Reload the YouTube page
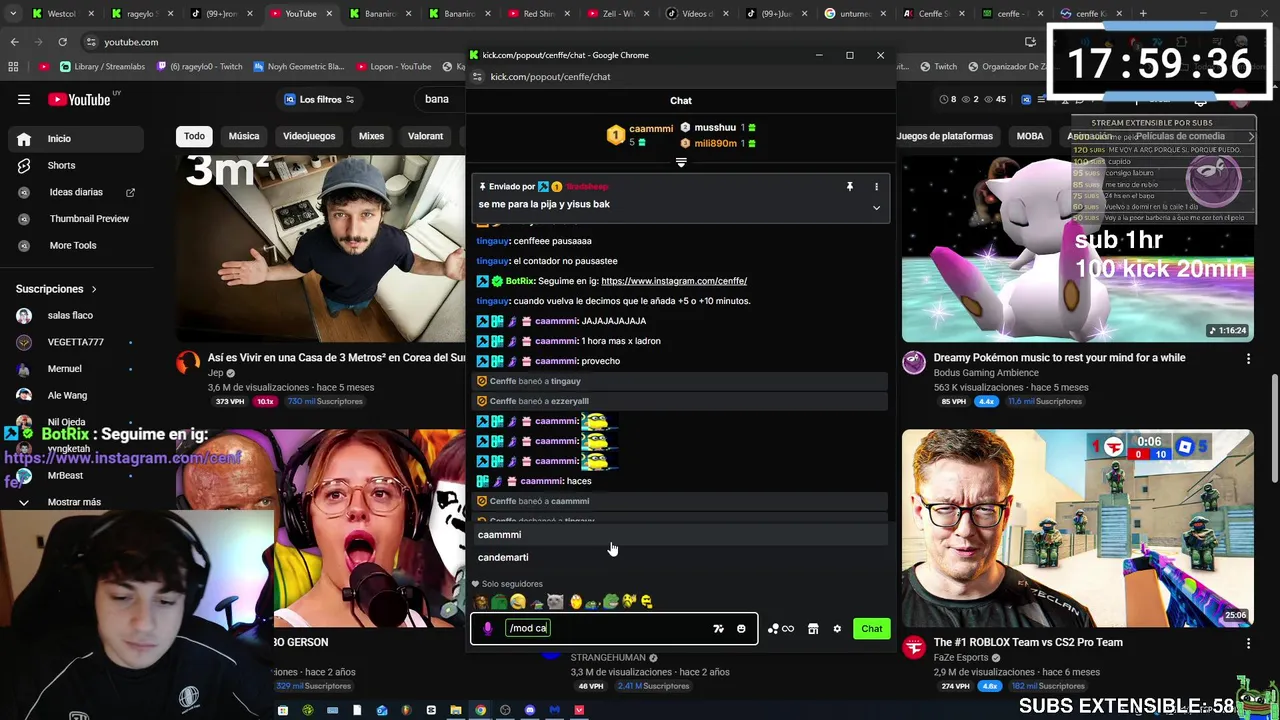The width and height of the screenshot is (1280, 720). click(62, 42)
